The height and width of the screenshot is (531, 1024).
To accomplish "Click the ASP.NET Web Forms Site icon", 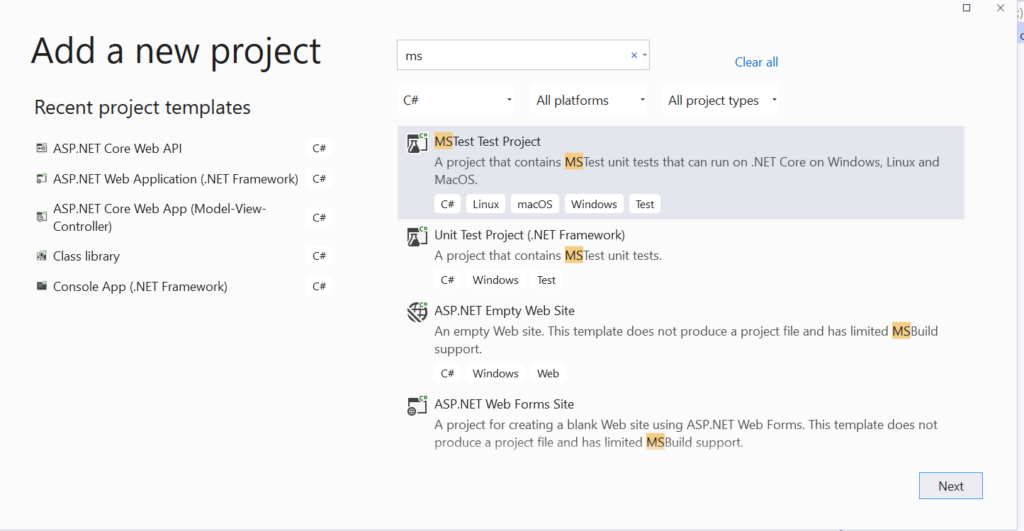I will (417, 405).
